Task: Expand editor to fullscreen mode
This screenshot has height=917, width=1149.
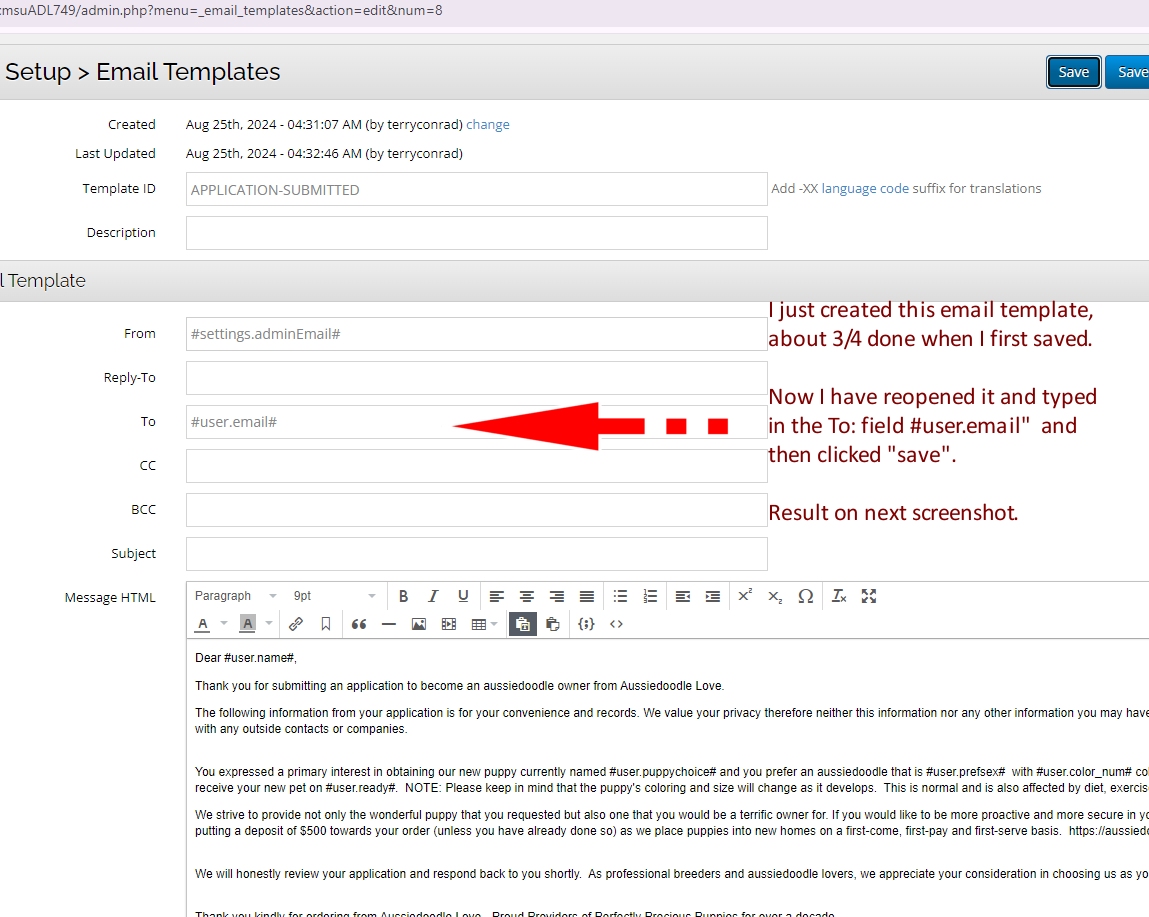Action: click(x=869, y=596)
